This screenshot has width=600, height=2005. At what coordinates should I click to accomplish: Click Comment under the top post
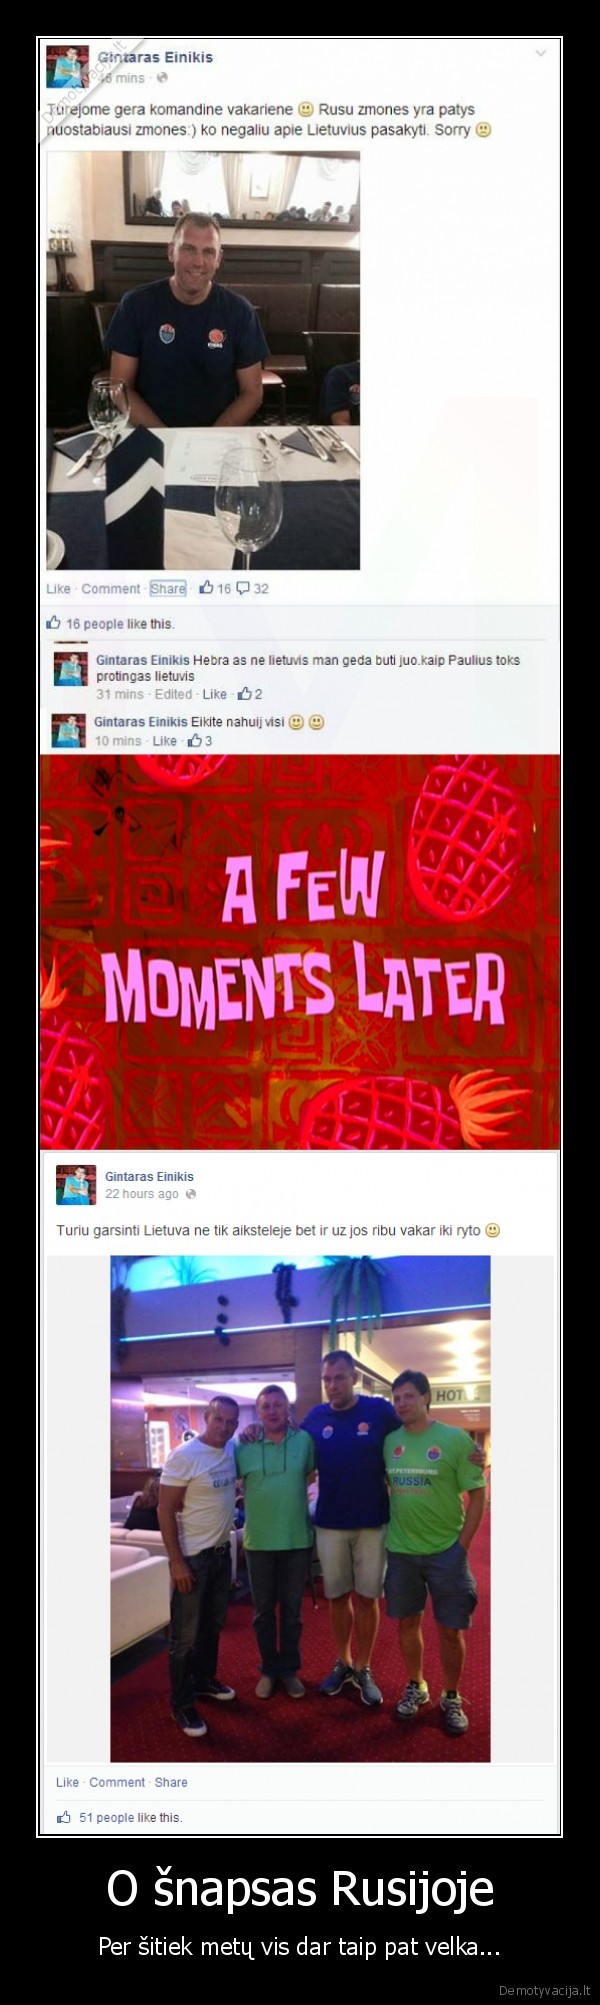tap(110, 589)
